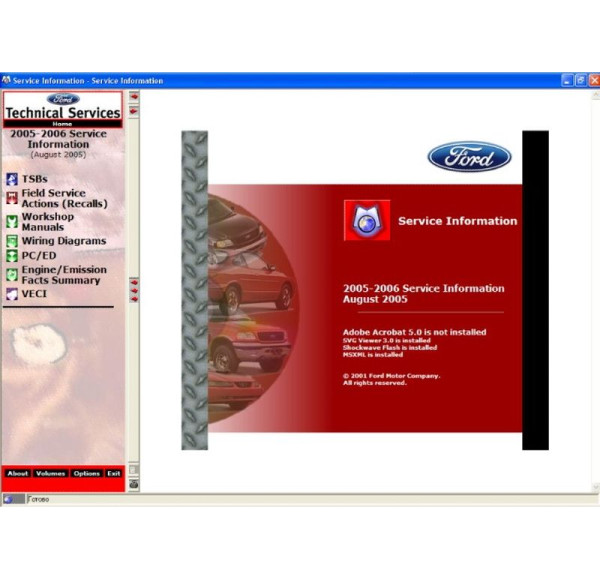600x580 pixels.
Task: Click the Technical Services banner logo
Action: point(62,108)
